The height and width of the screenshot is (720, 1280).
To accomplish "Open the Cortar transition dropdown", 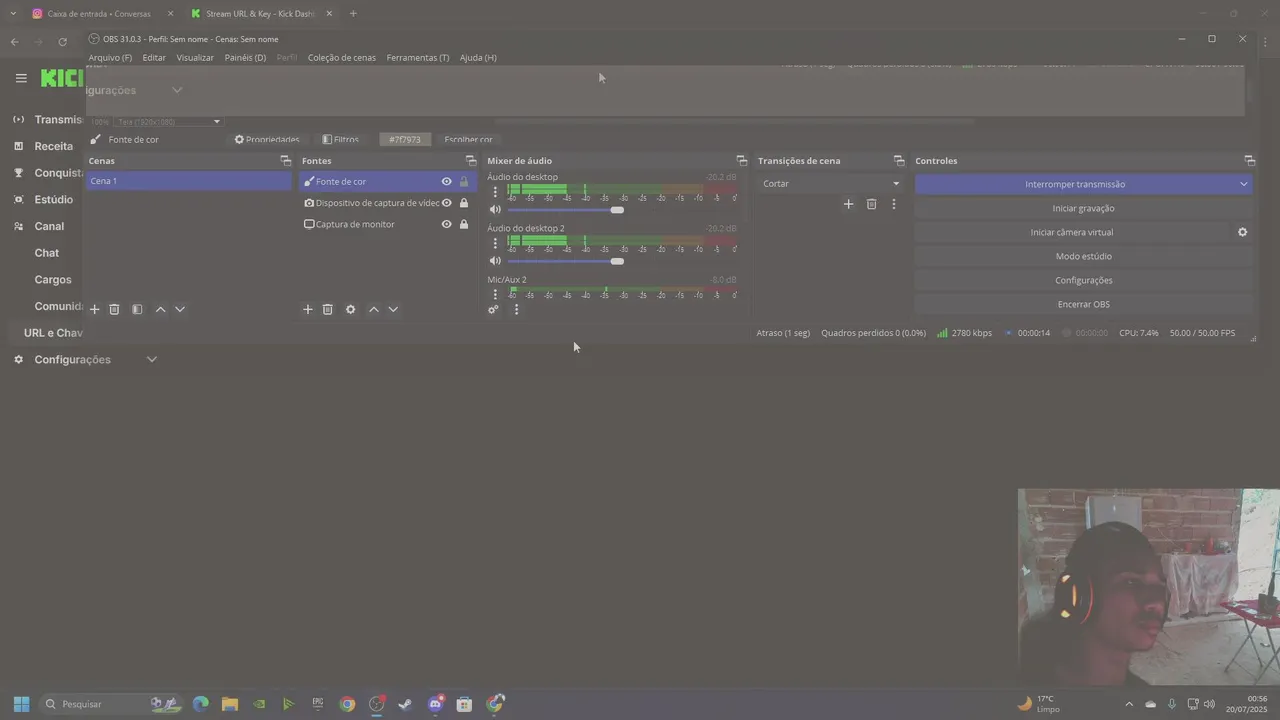I will pos(830,184).
